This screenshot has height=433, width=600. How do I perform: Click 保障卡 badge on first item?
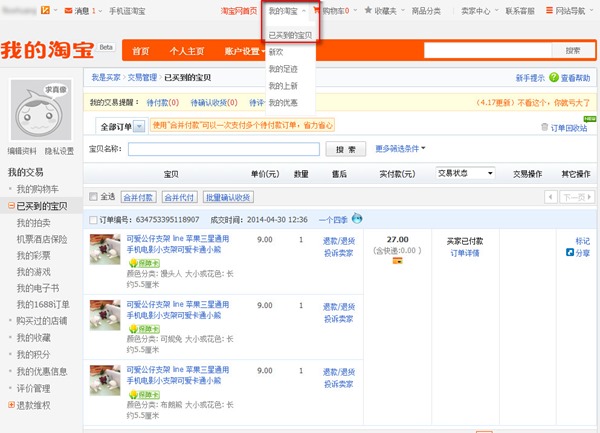tap(145, 263)
